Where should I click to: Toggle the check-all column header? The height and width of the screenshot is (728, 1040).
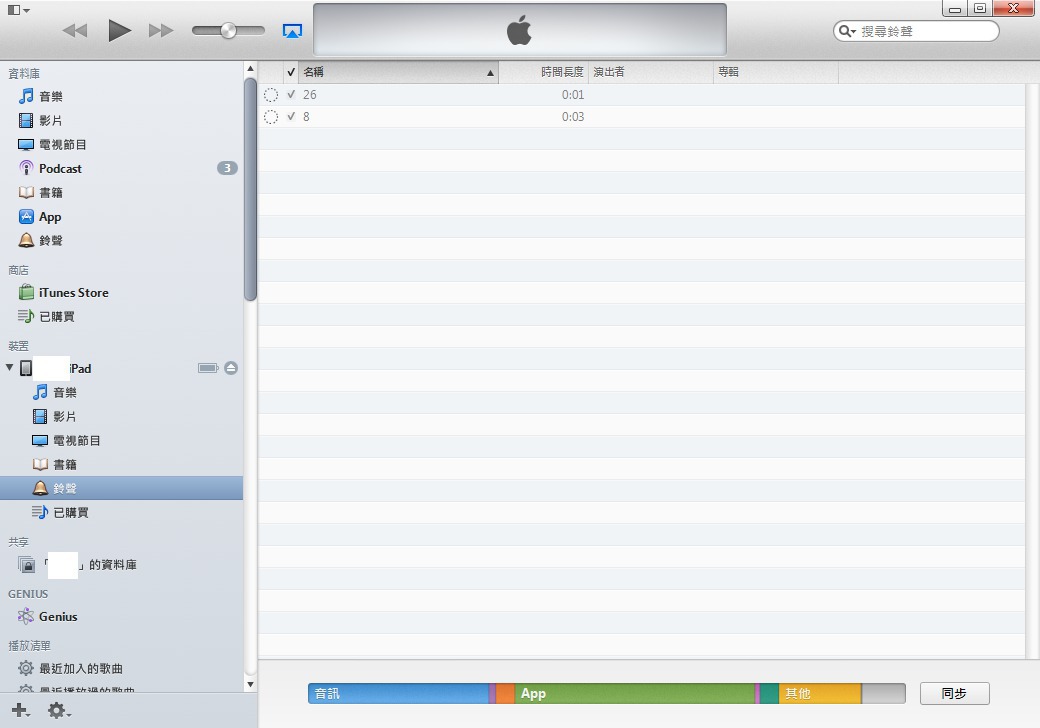[x=291, y=72]
